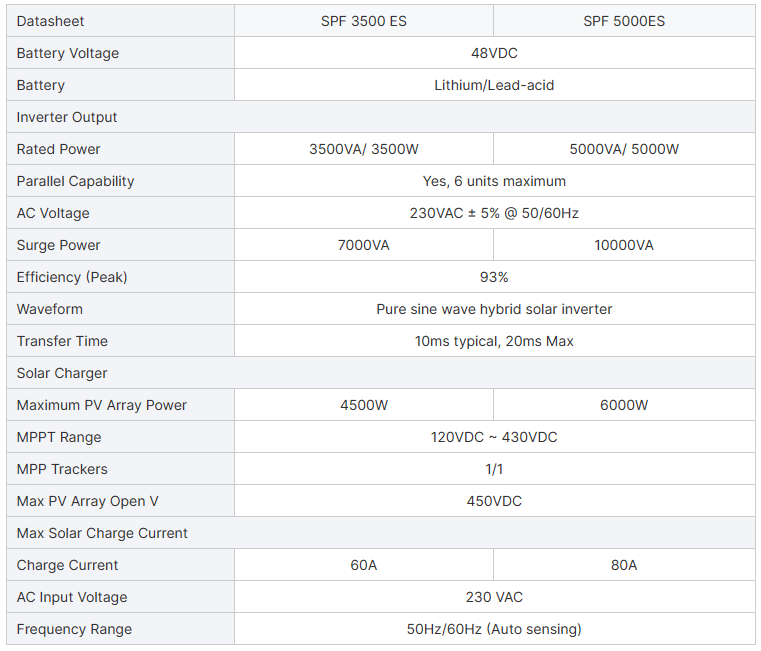The height and width of the screenshot is (651, 761).
Task: Select the 5000VA/ 5000W rated power value
Action: pyautogui.click(x=624, y=149)
